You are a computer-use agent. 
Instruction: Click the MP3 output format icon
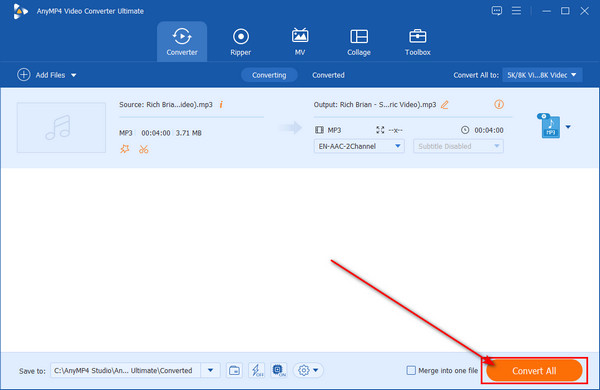tap(549, 126)
